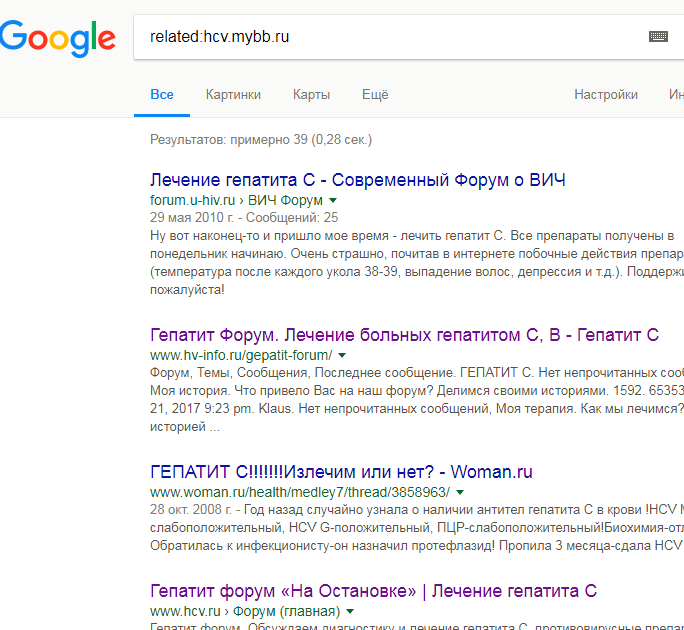Click snippet starting 'Ну вот наконец-то и пришло'

[417, 263]
